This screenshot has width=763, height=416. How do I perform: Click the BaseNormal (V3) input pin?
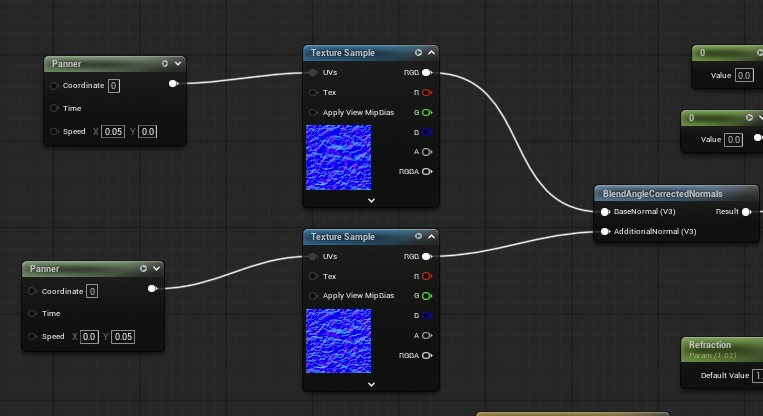605,212
